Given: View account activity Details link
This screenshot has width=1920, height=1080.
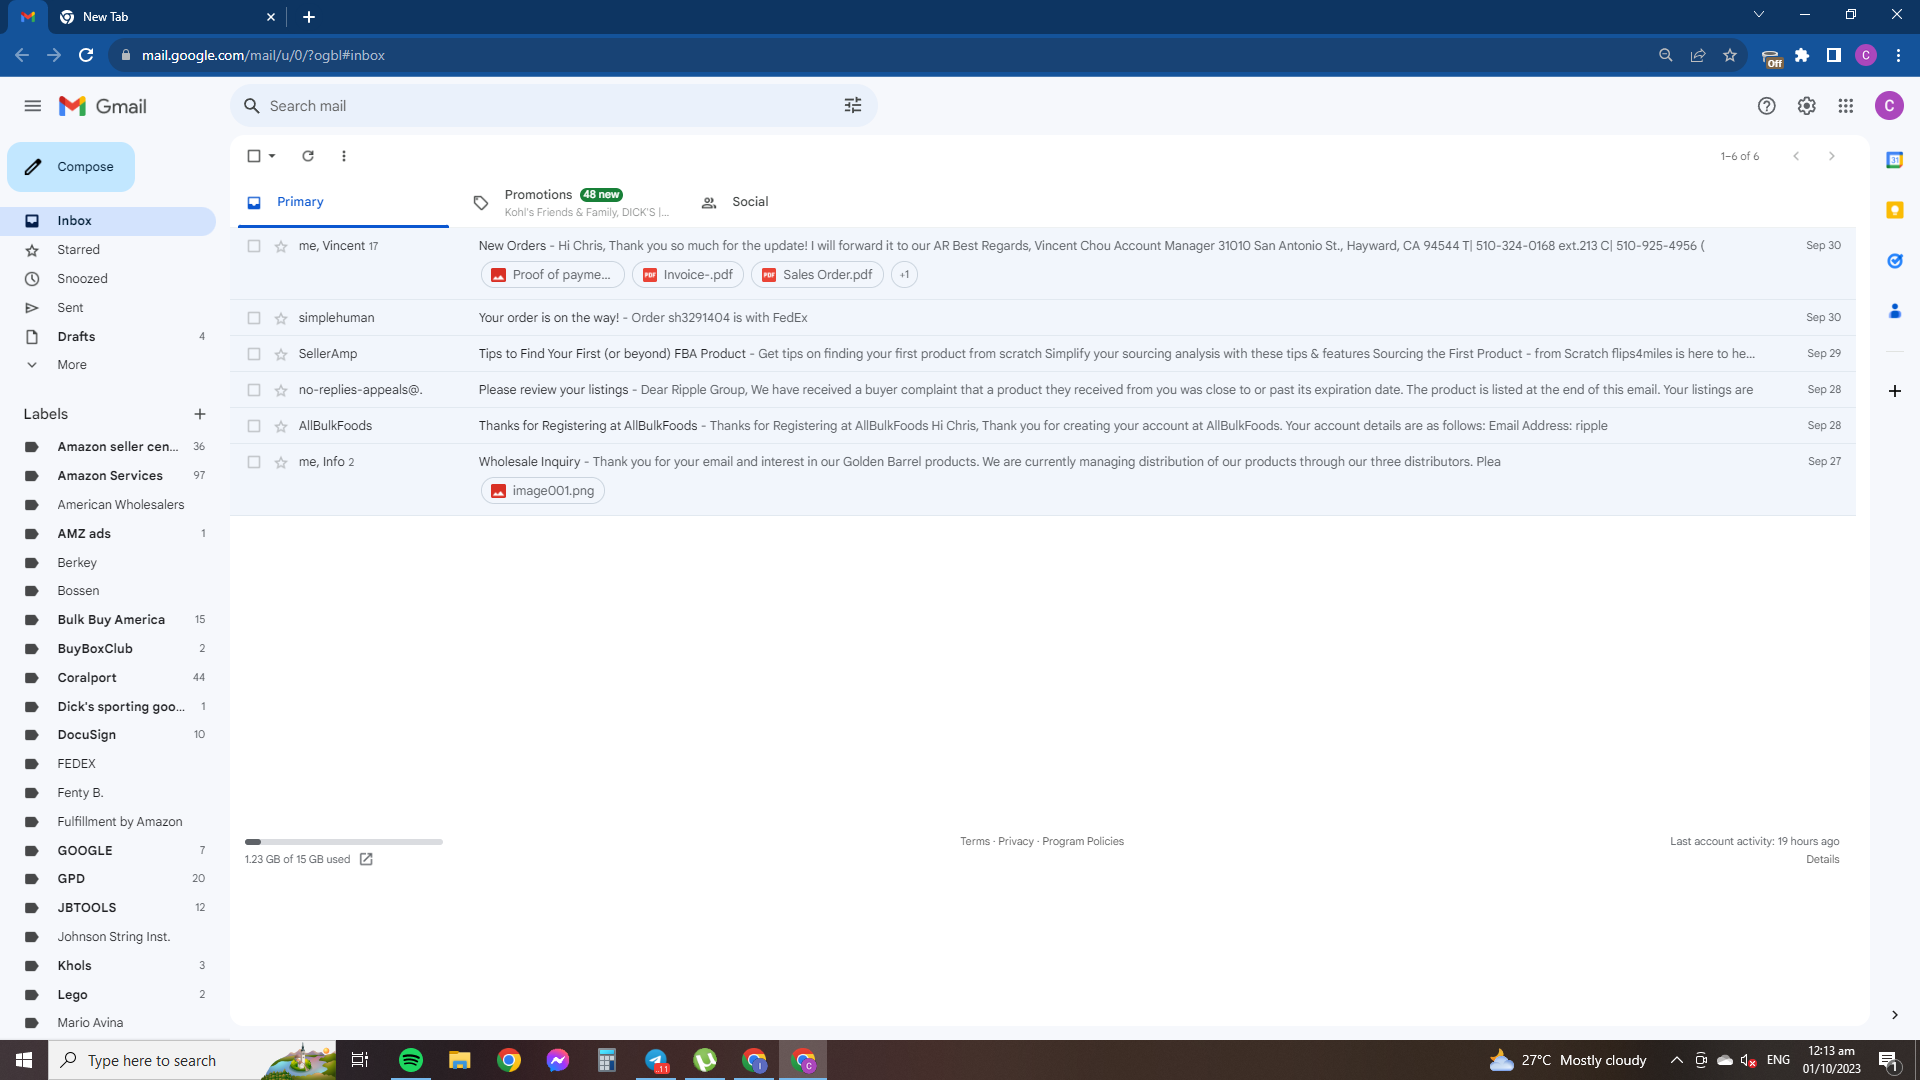Looking at the screenshot, I should coord(1823,860).
